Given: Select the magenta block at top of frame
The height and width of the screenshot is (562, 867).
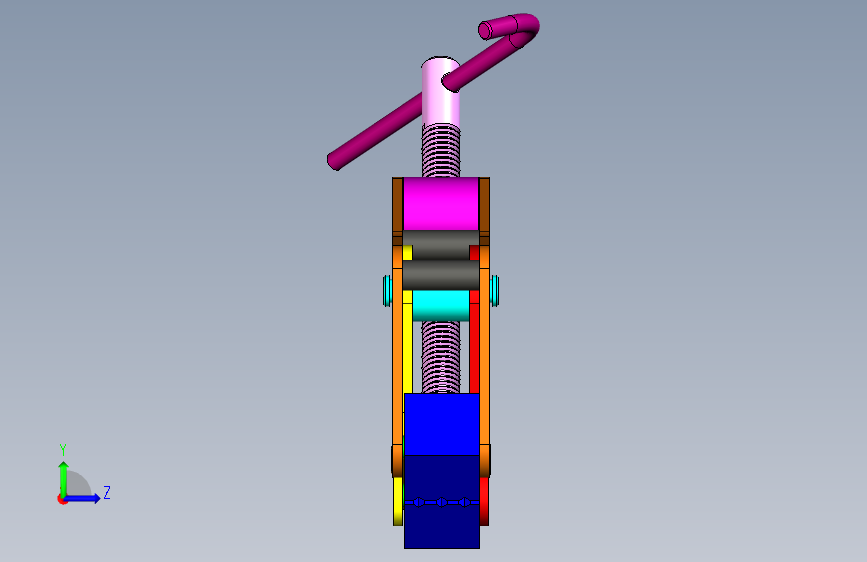Looking at the screenshot, I should (x=441, y=204).
